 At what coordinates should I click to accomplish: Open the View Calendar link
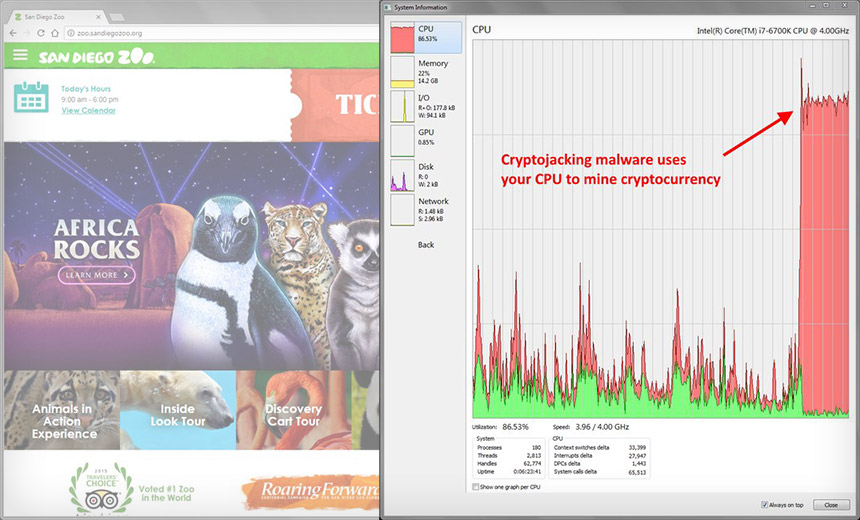(x=88, y=110)
